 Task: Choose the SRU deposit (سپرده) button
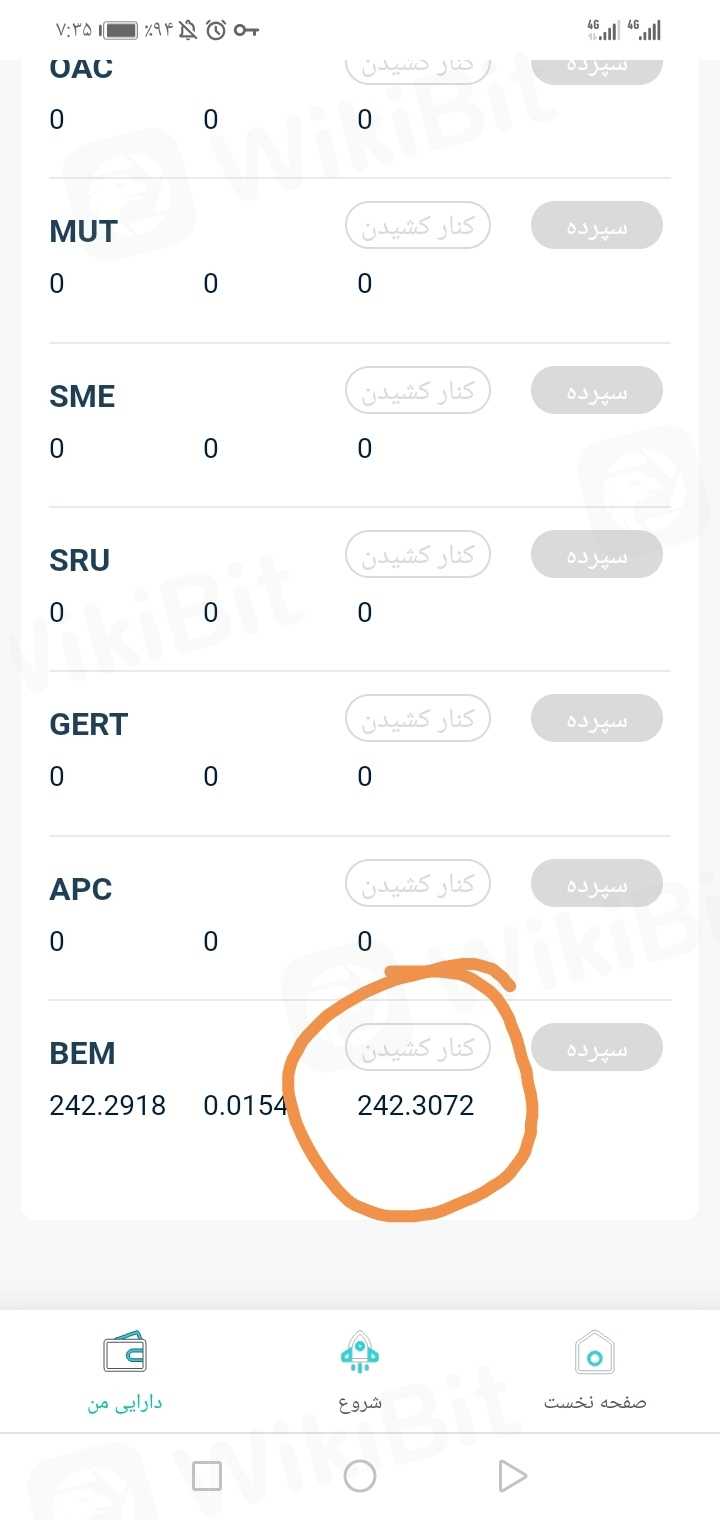(597, 555)
